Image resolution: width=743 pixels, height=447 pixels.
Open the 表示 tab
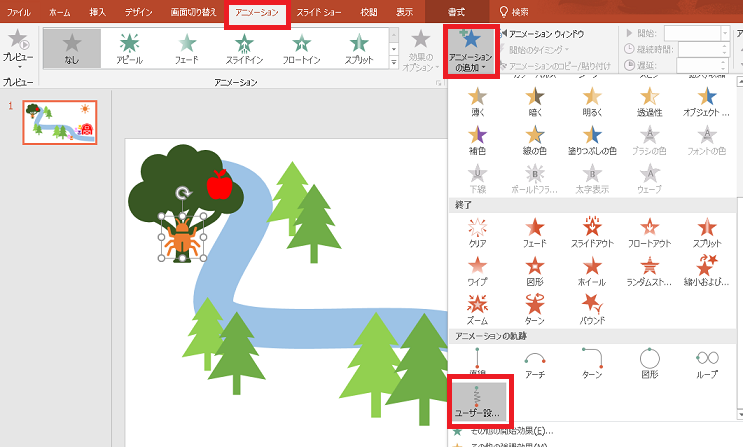click(404, 12)
